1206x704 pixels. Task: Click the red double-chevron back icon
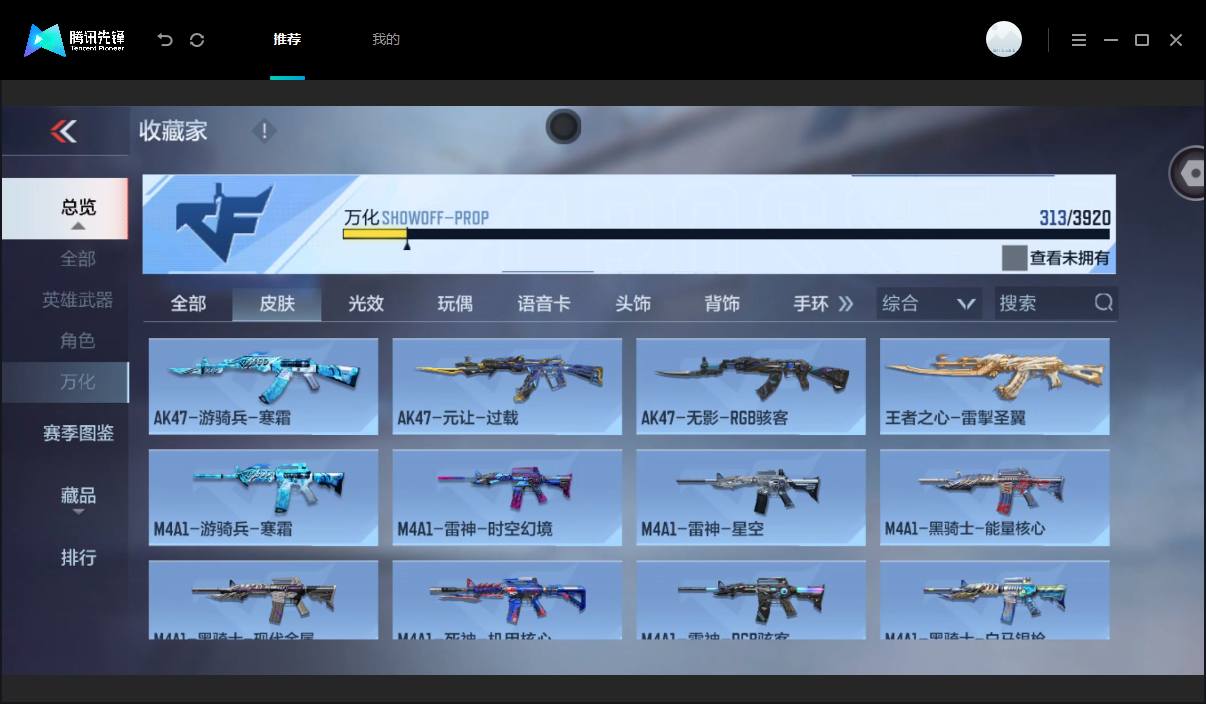tap(64, 131)
